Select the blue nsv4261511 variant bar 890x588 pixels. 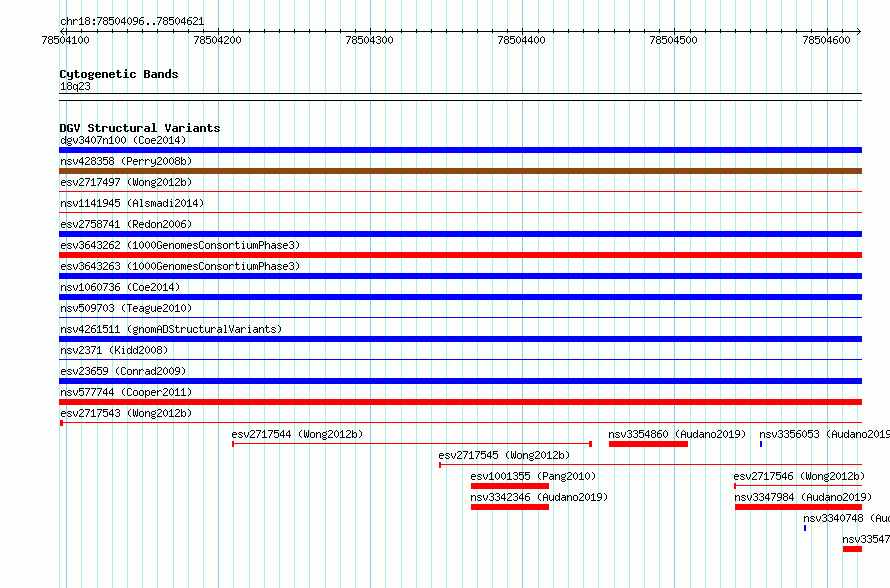coord(460,339)
